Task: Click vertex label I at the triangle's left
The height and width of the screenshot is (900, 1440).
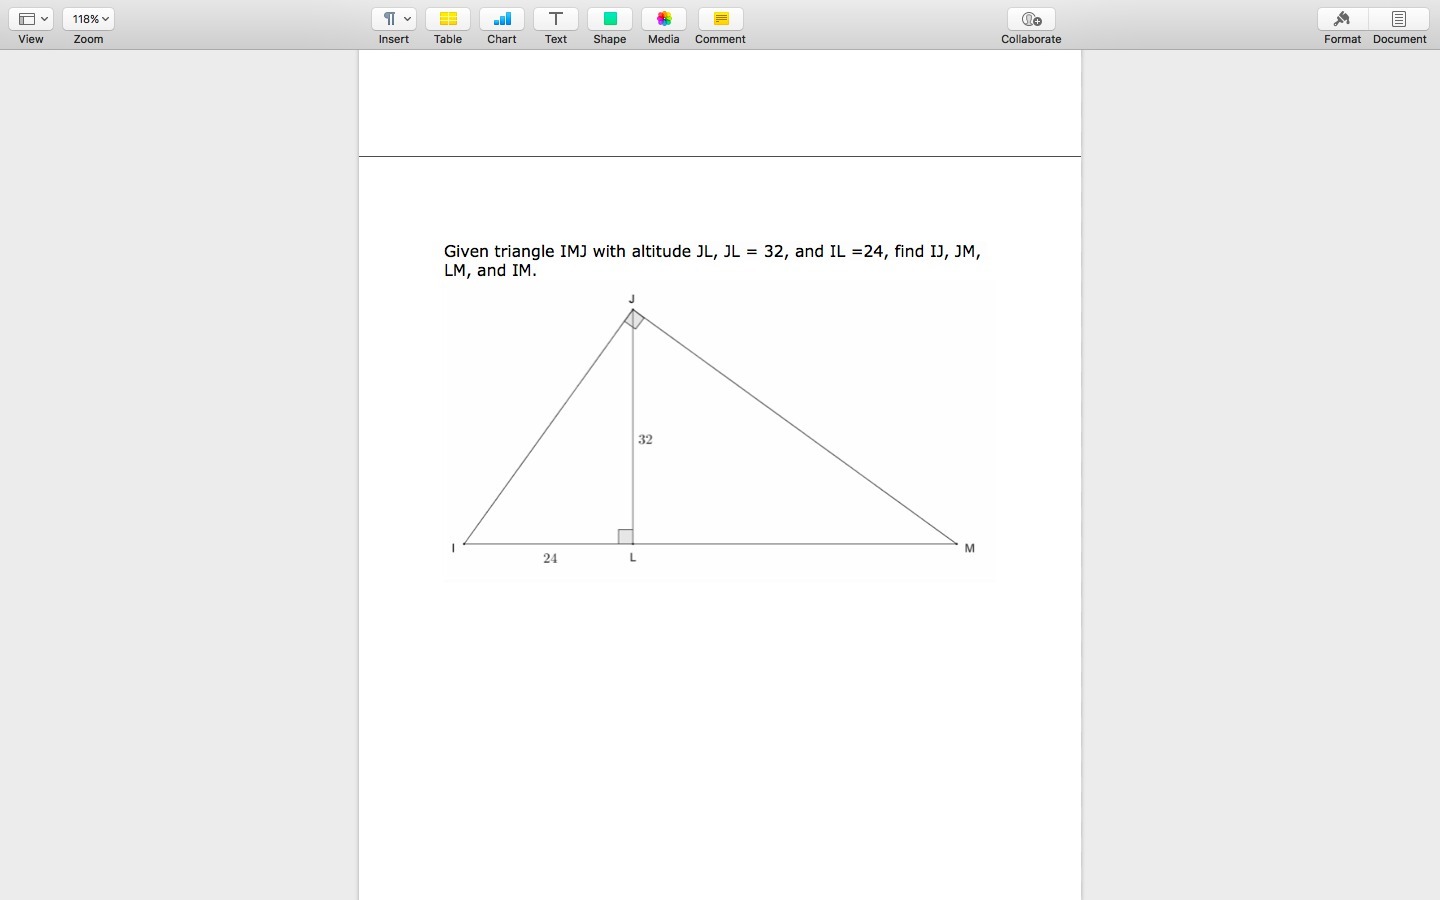Action: [x=454, y=548]
